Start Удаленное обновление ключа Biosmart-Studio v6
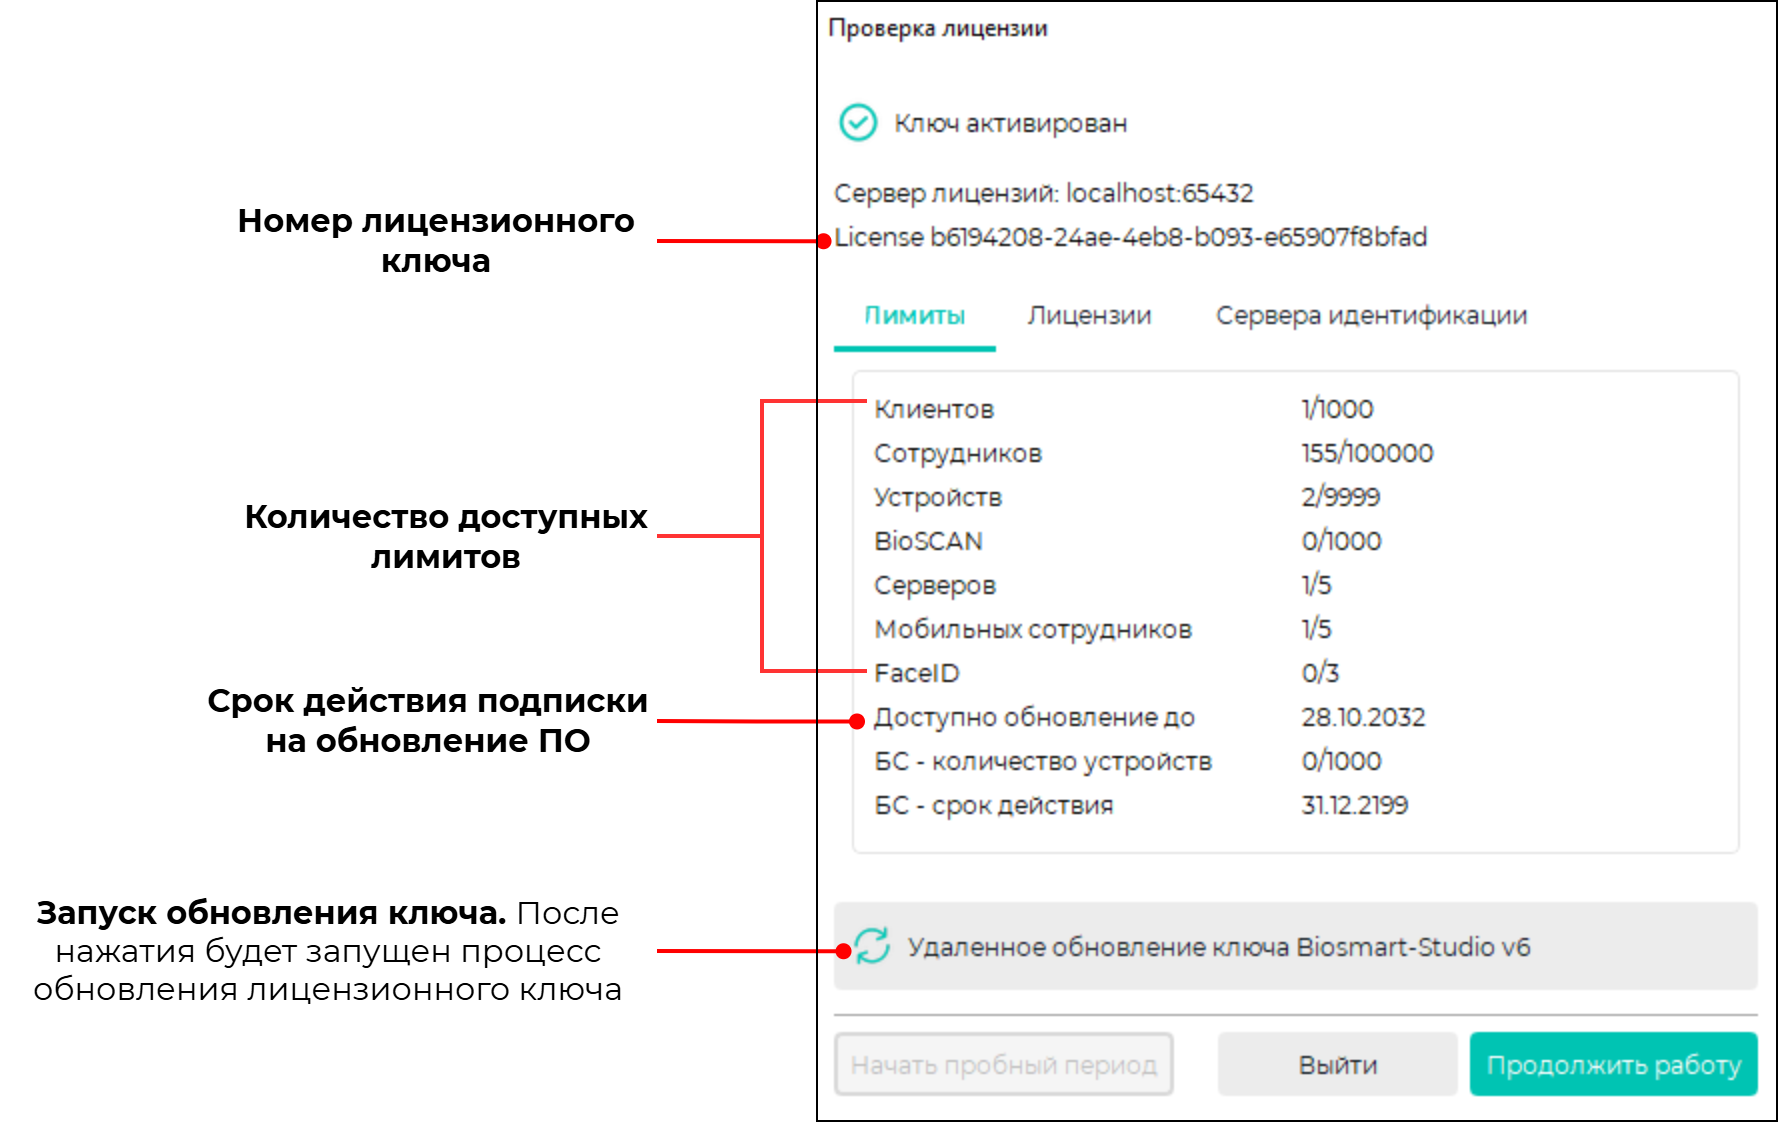This screenshot has height=1122, width=1778. pos(1218,947)
